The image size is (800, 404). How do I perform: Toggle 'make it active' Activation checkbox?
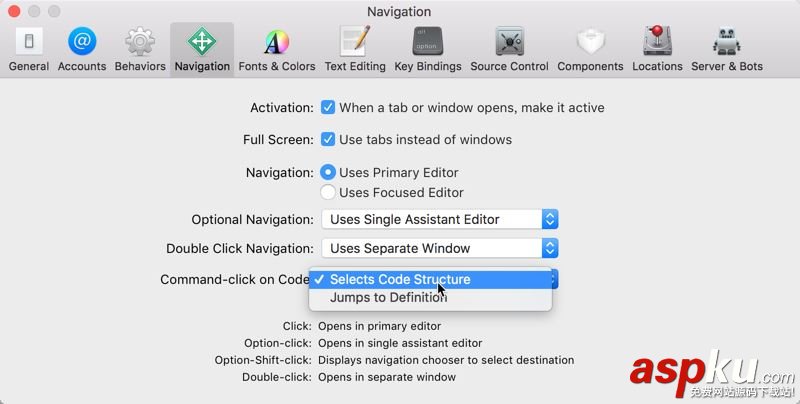click(327, 107)
